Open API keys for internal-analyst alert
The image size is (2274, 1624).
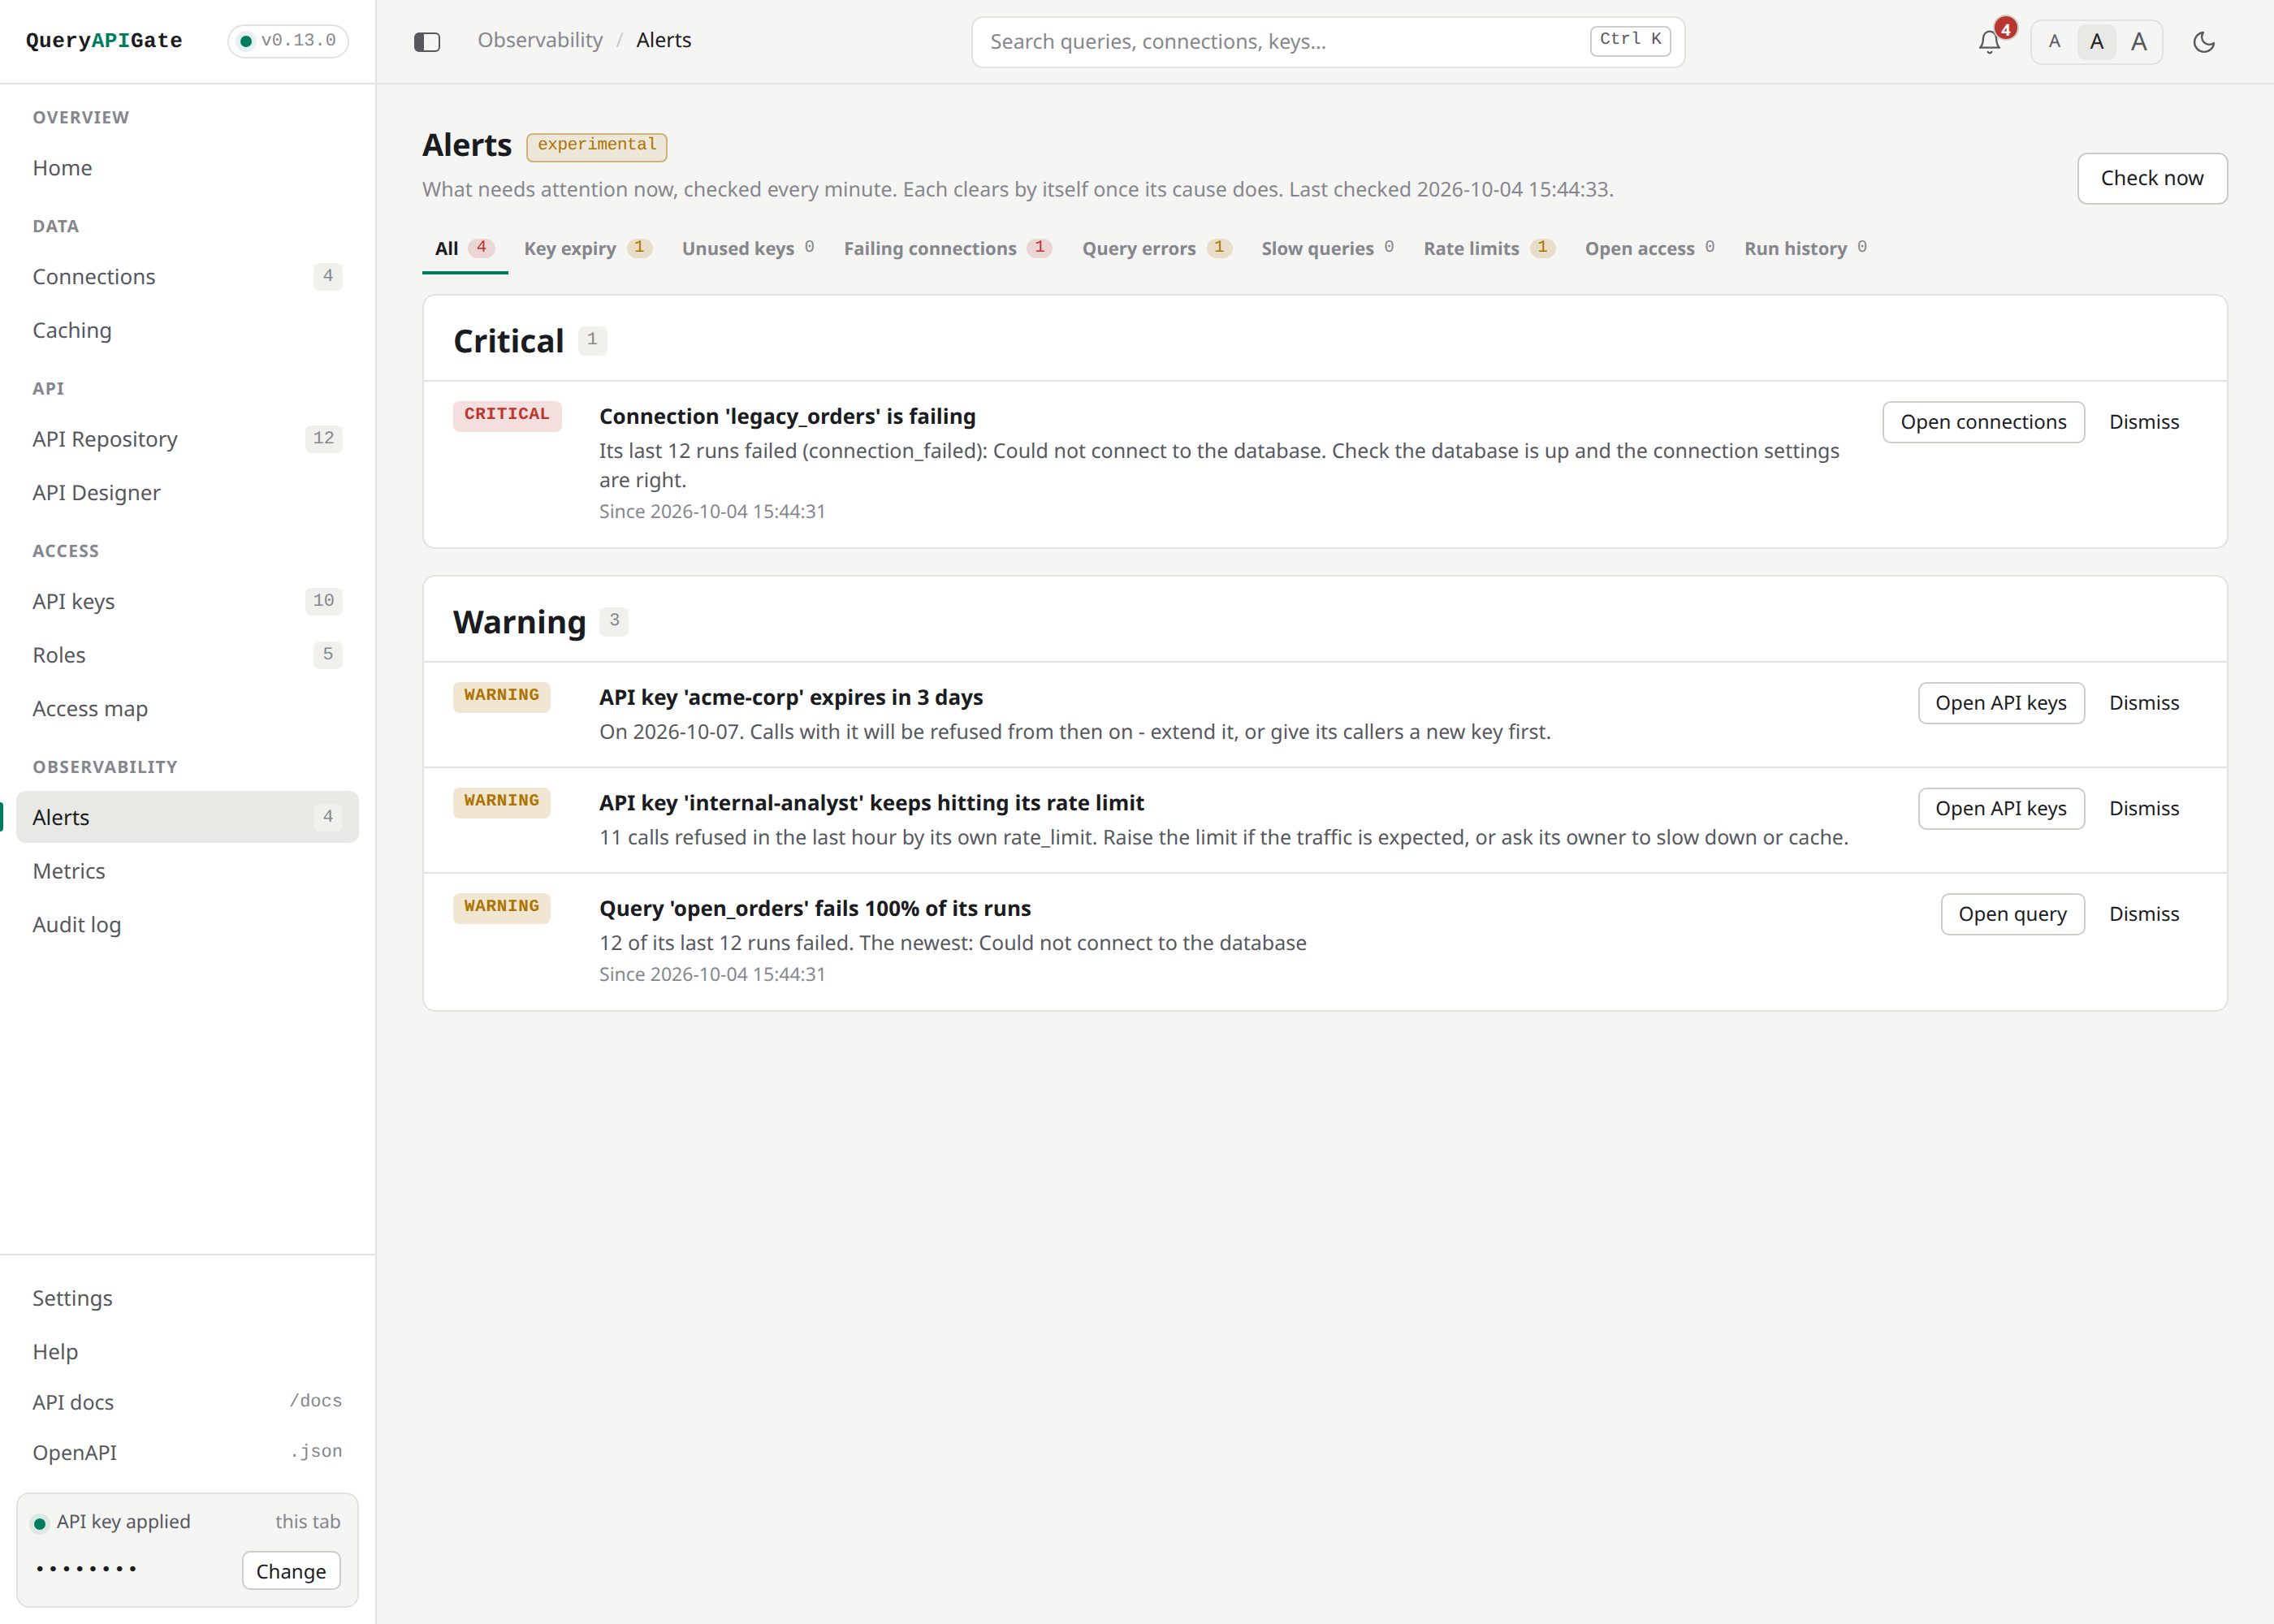(2001, 808)
